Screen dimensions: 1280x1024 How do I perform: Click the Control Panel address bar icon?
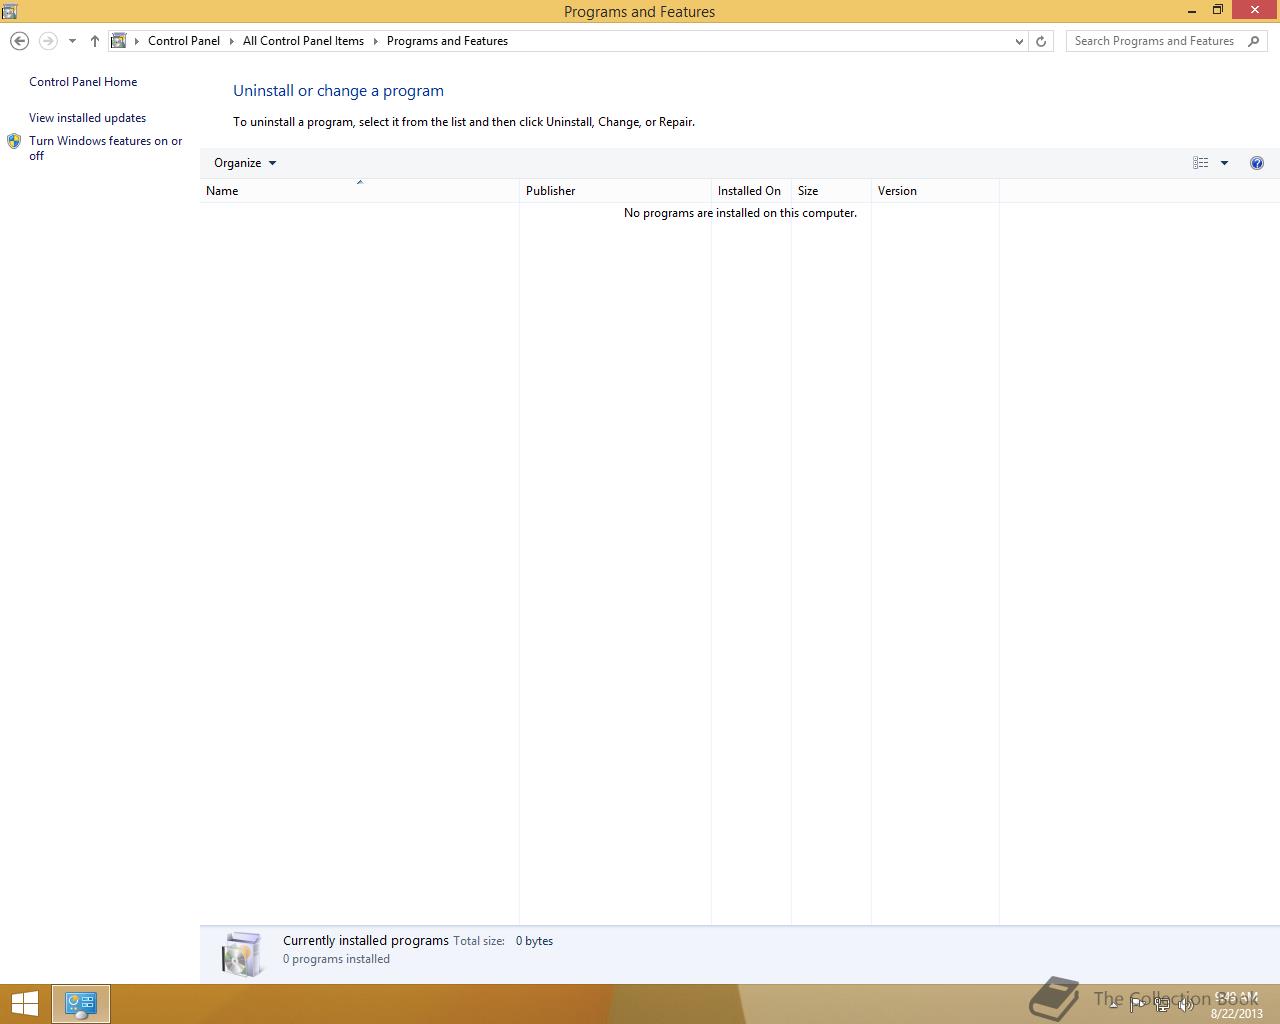pos(119,41)
